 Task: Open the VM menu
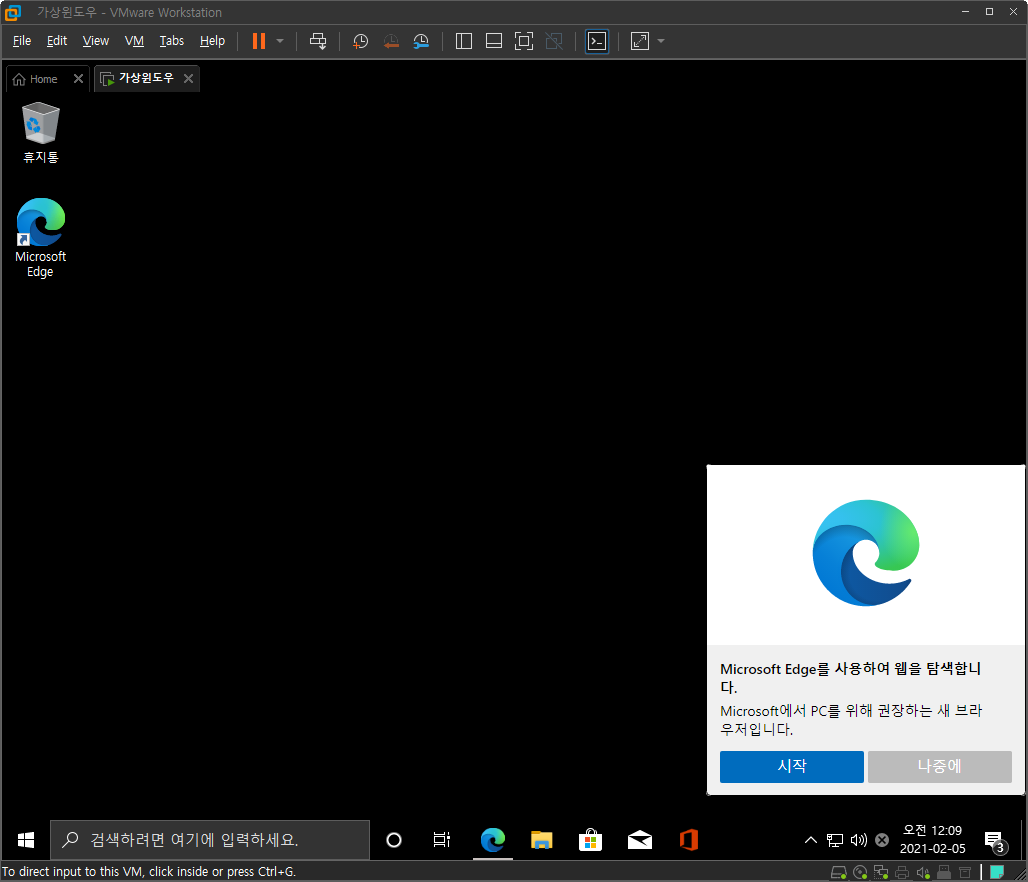click(x=134, y=41)
